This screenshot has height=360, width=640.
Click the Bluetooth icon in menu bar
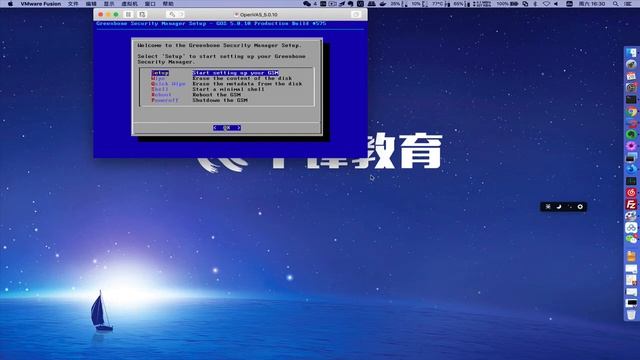pos(536,4)
